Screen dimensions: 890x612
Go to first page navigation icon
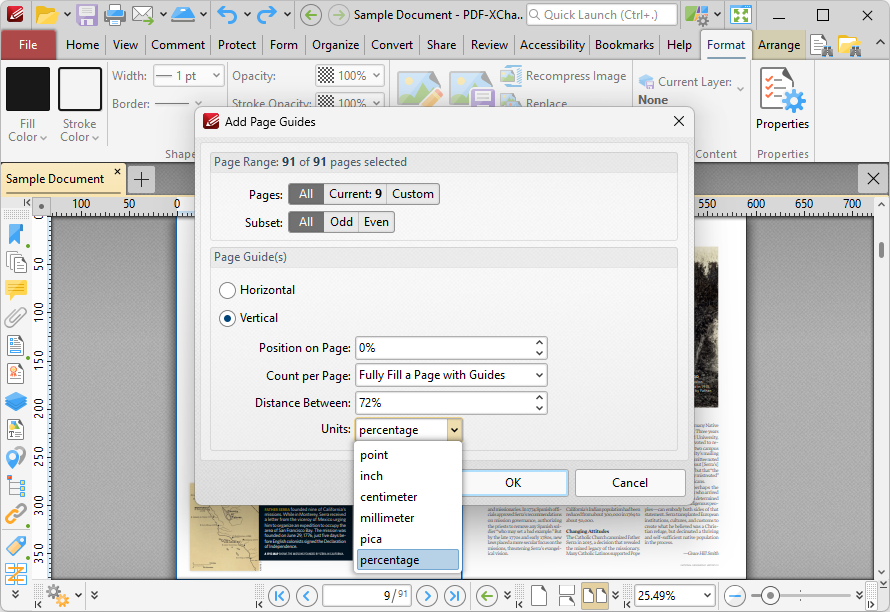pos(279,595)
